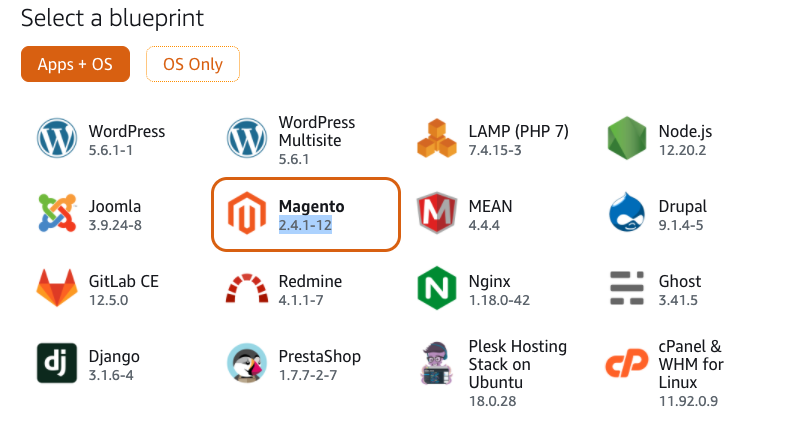The image size is (786, 437).
Task: Pick the LAMP (PHP 7) stack icon
Action: coord(437,138)
